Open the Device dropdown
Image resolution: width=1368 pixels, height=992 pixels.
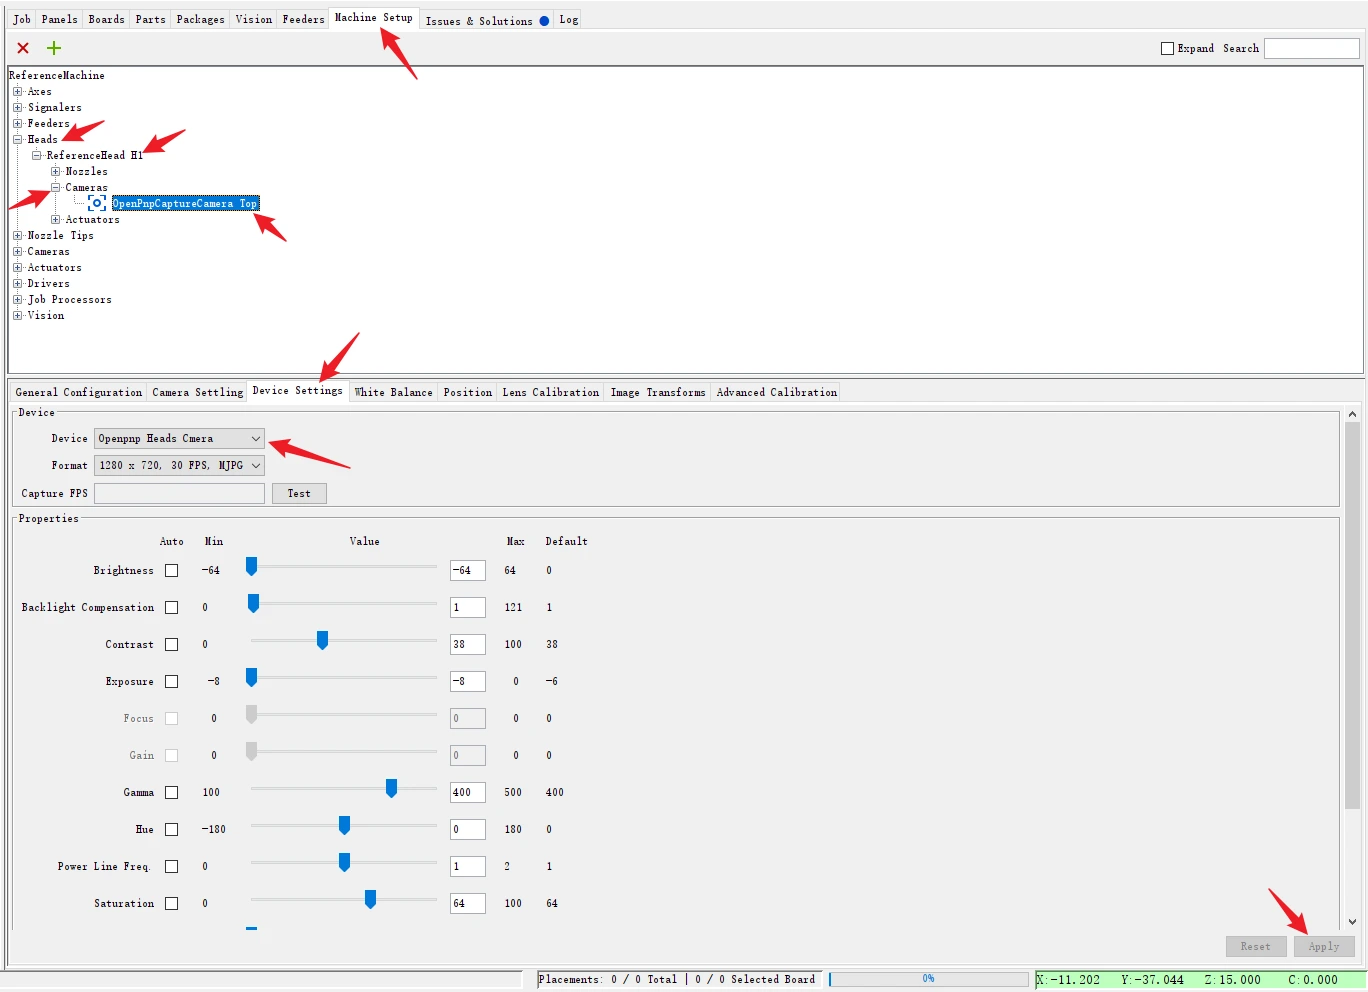coord(179,438)
